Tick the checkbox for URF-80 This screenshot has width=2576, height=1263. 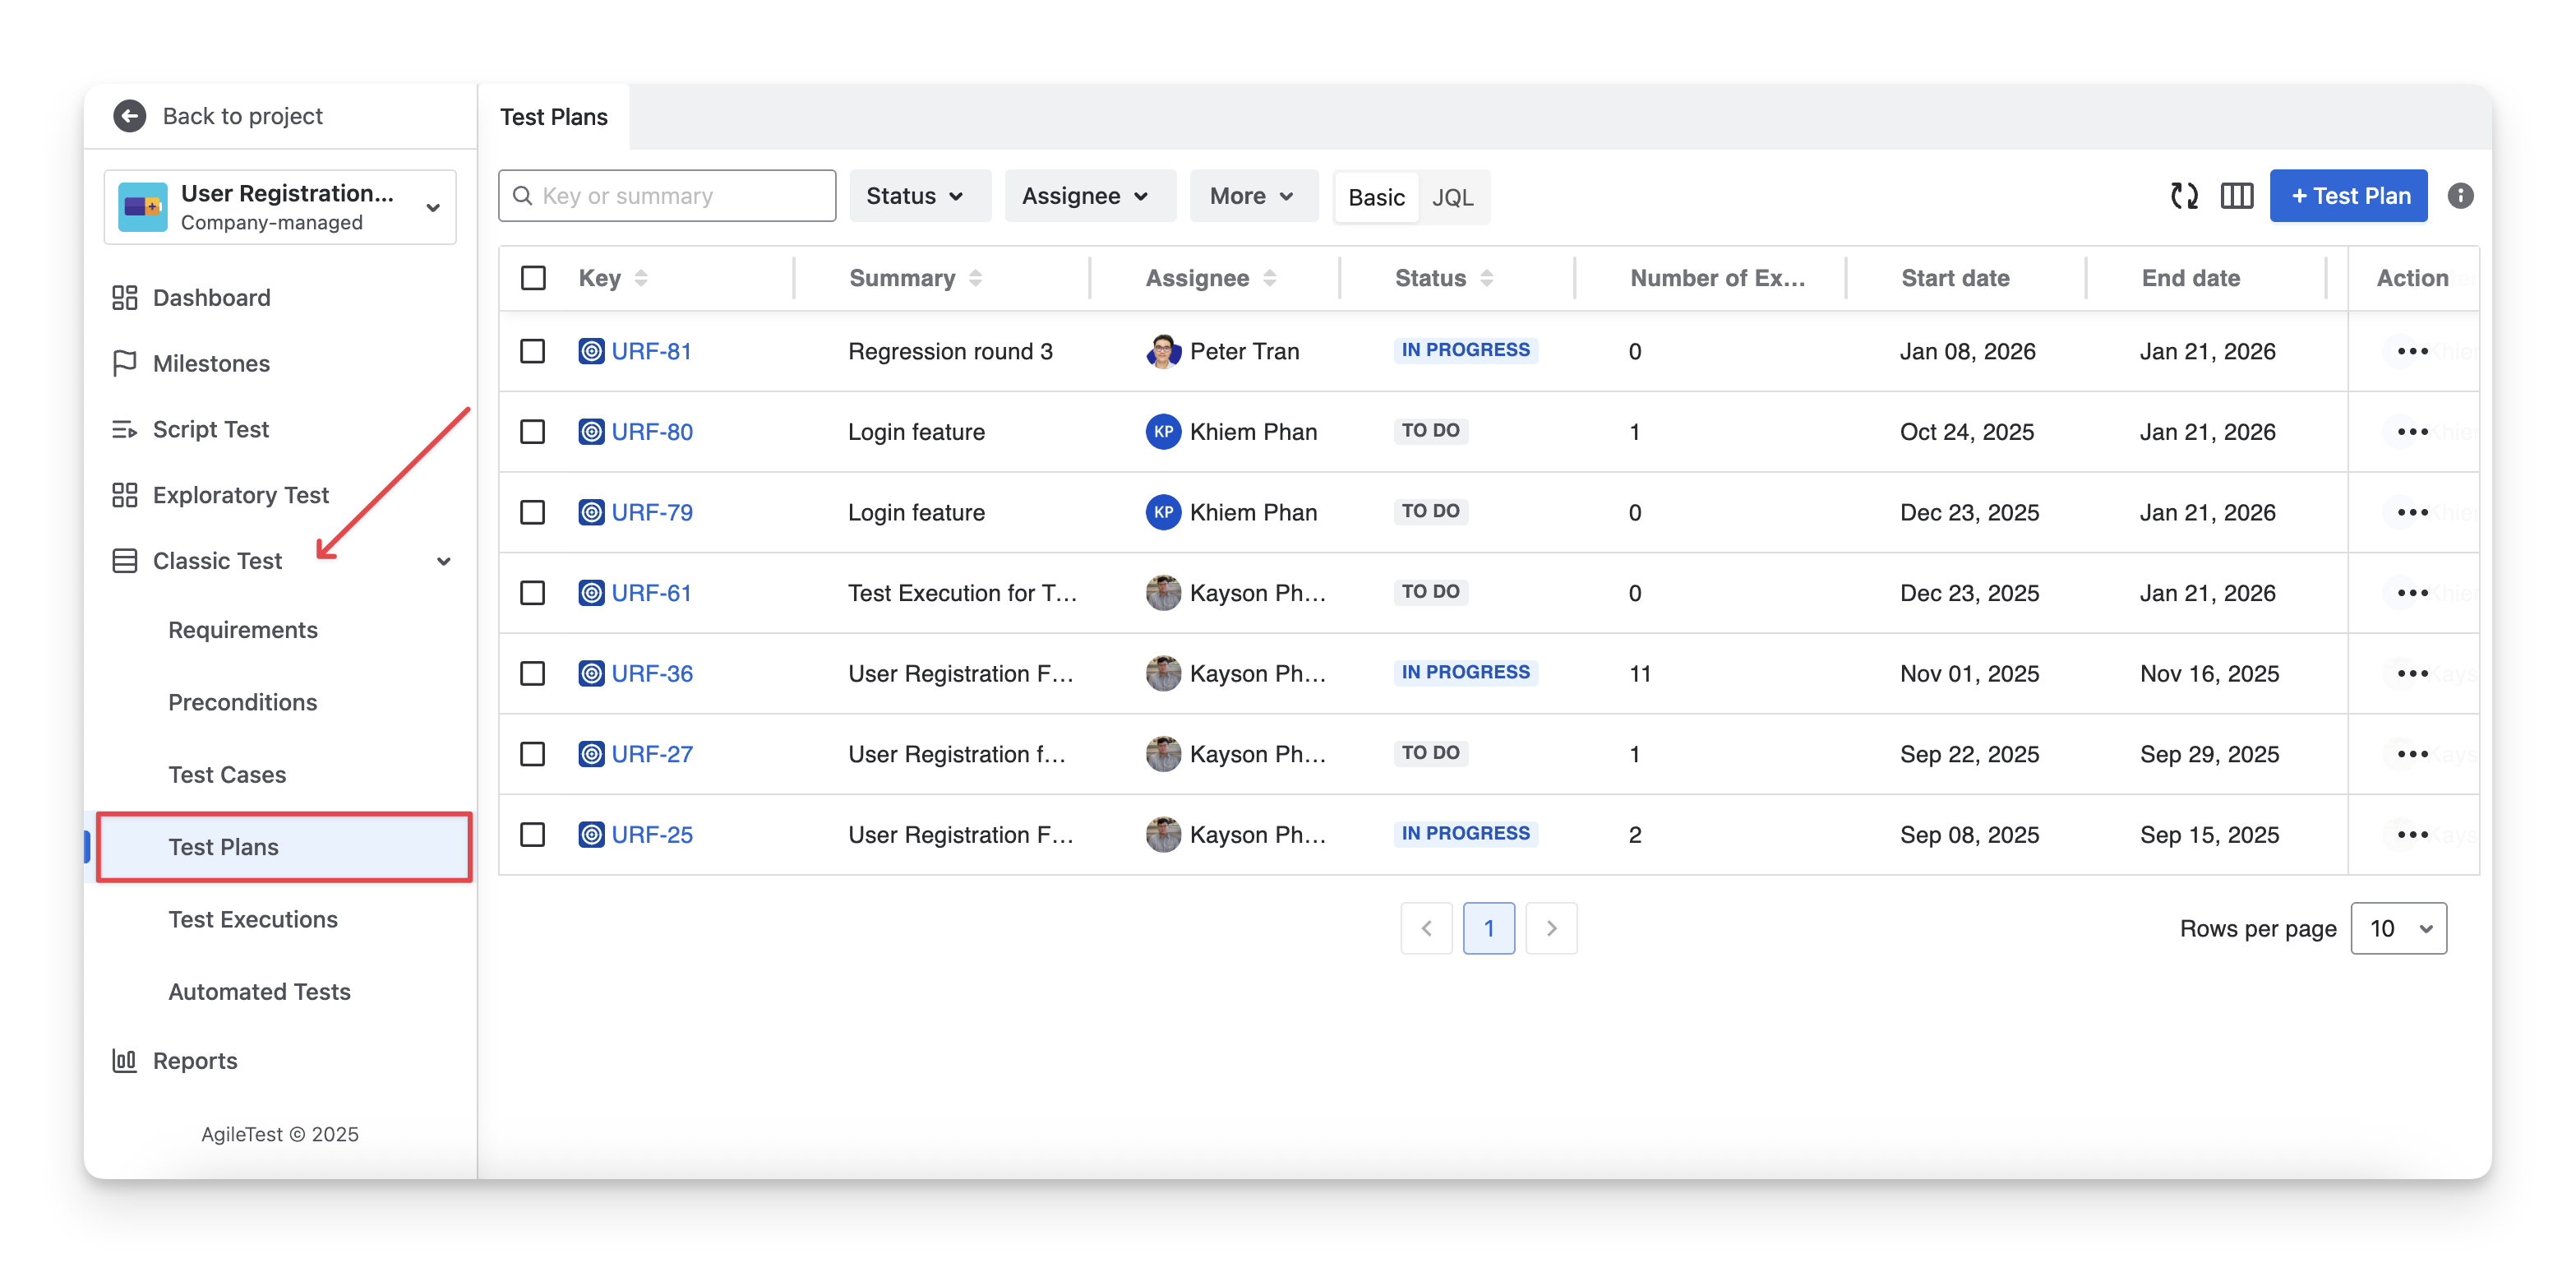point(533,432)
